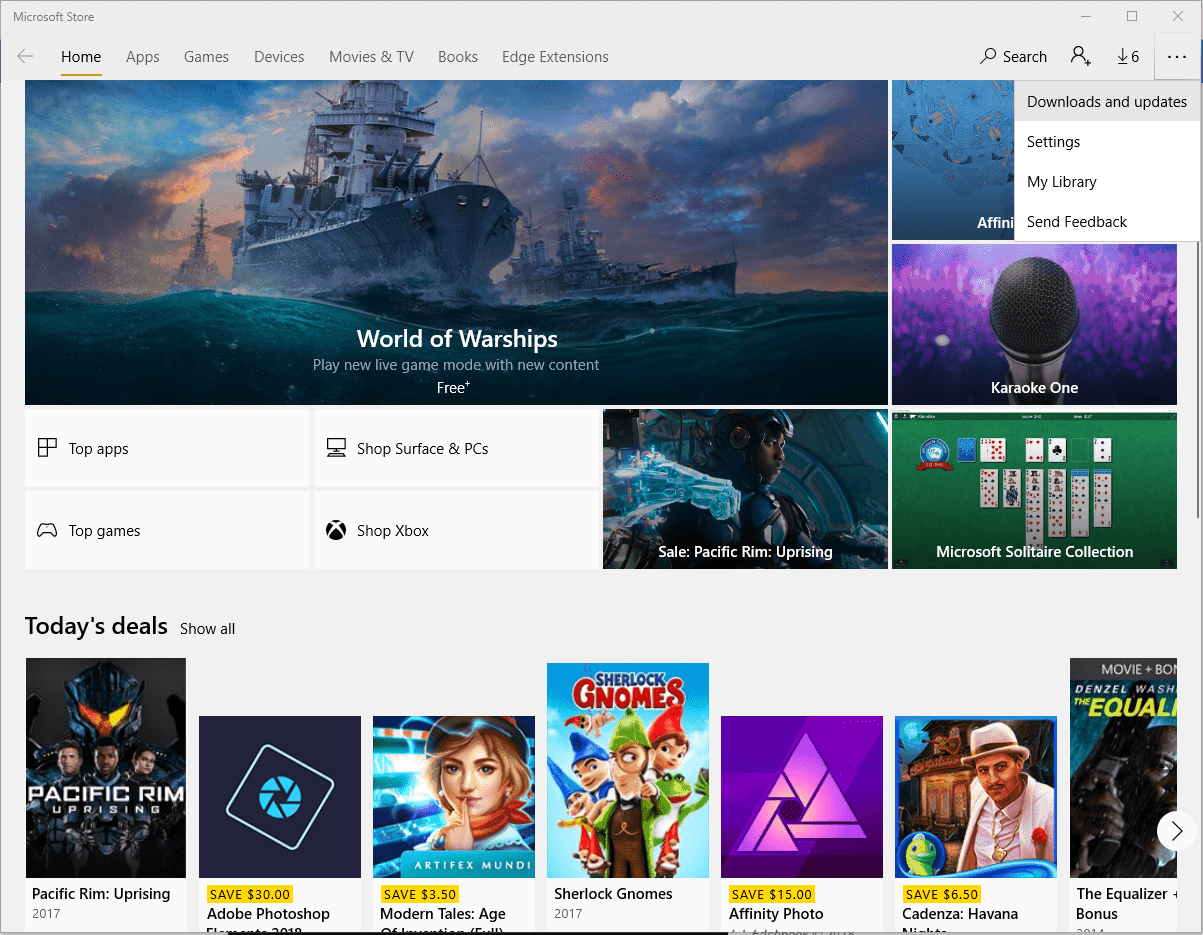Open the Affinity tile beside the menu
The image size is (1203, 935).
[x=953, y=160]
